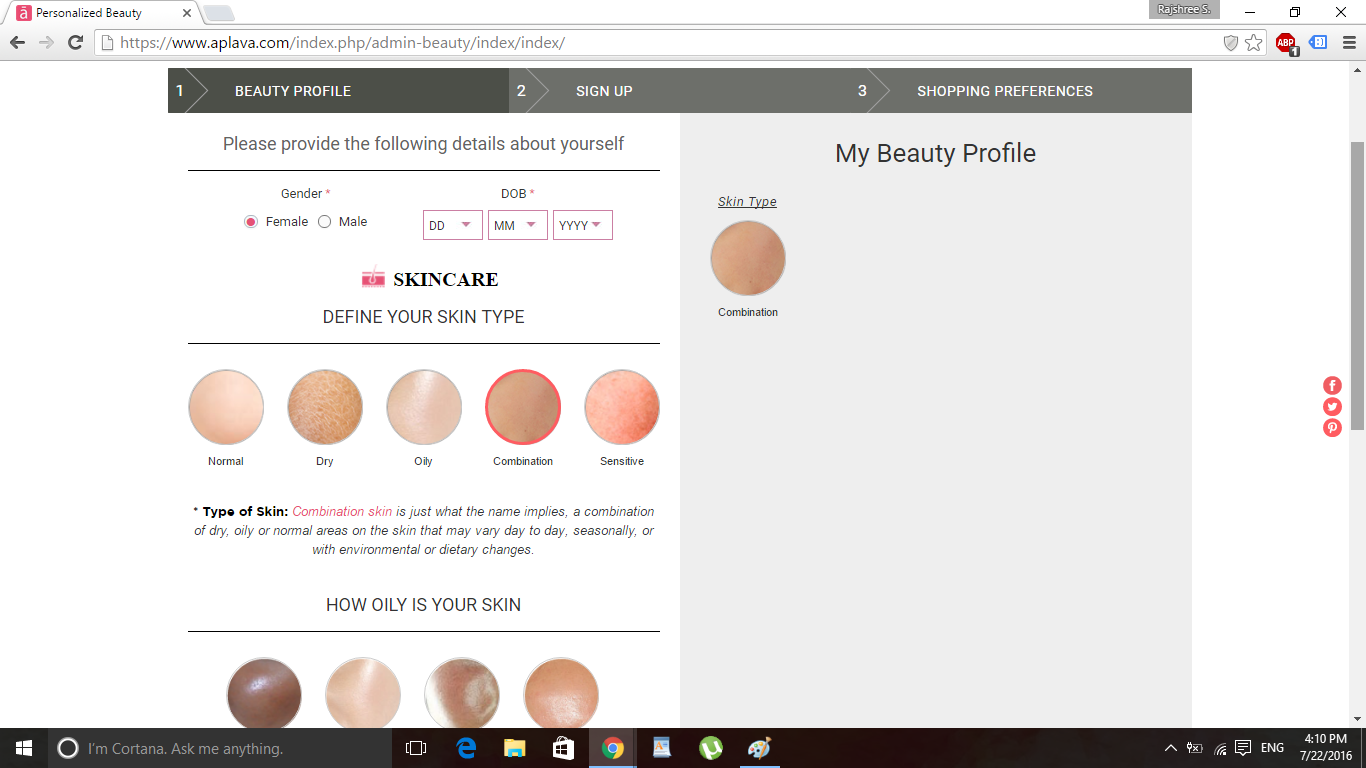Pick the darkest oily skin swatch
The height and width of the screenshot is (768, 1366).
point(264,694)
